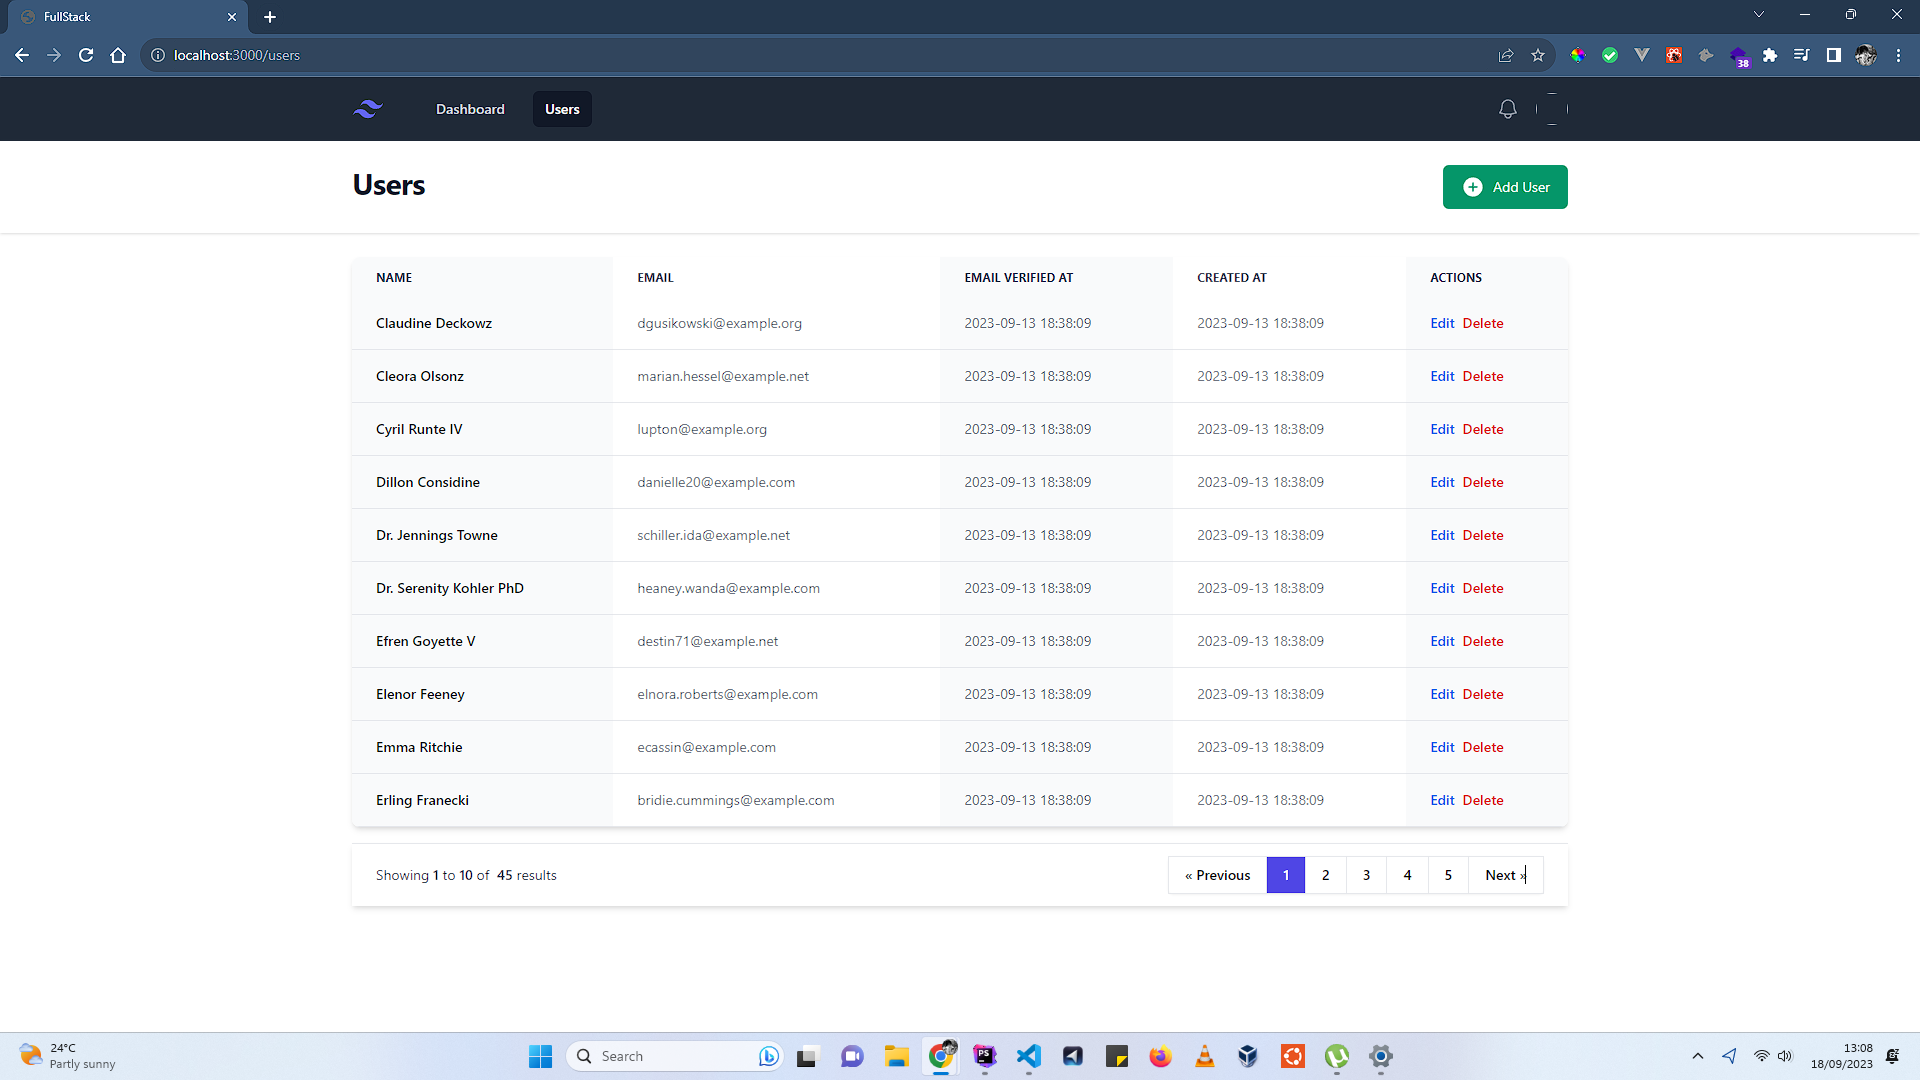The height and width of the screenshot is (1080, 1920).
Task: Go to pagination page 3
Action: (x=1366, y=875)
